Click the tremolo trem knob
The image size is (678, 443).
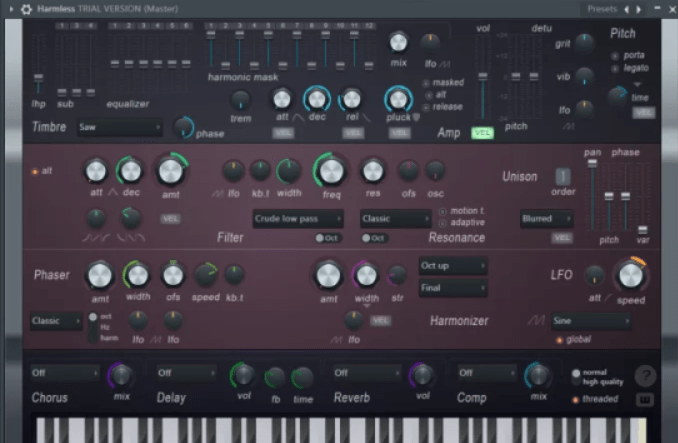(x=240, y=100)
